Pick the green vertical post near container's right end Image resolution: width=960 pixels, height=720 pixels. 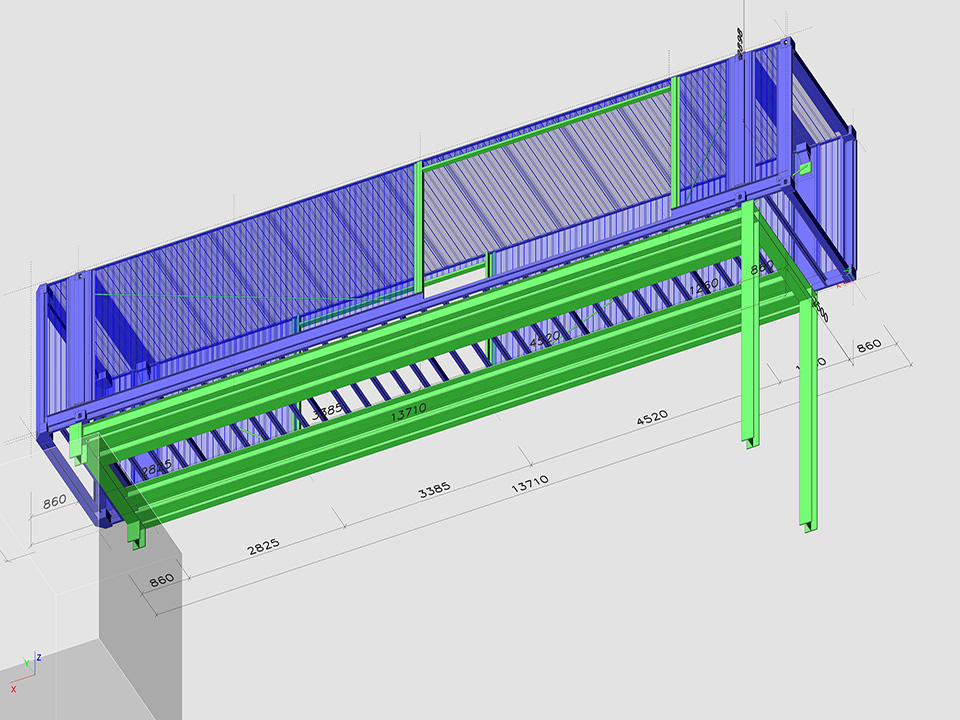(676, 140)
